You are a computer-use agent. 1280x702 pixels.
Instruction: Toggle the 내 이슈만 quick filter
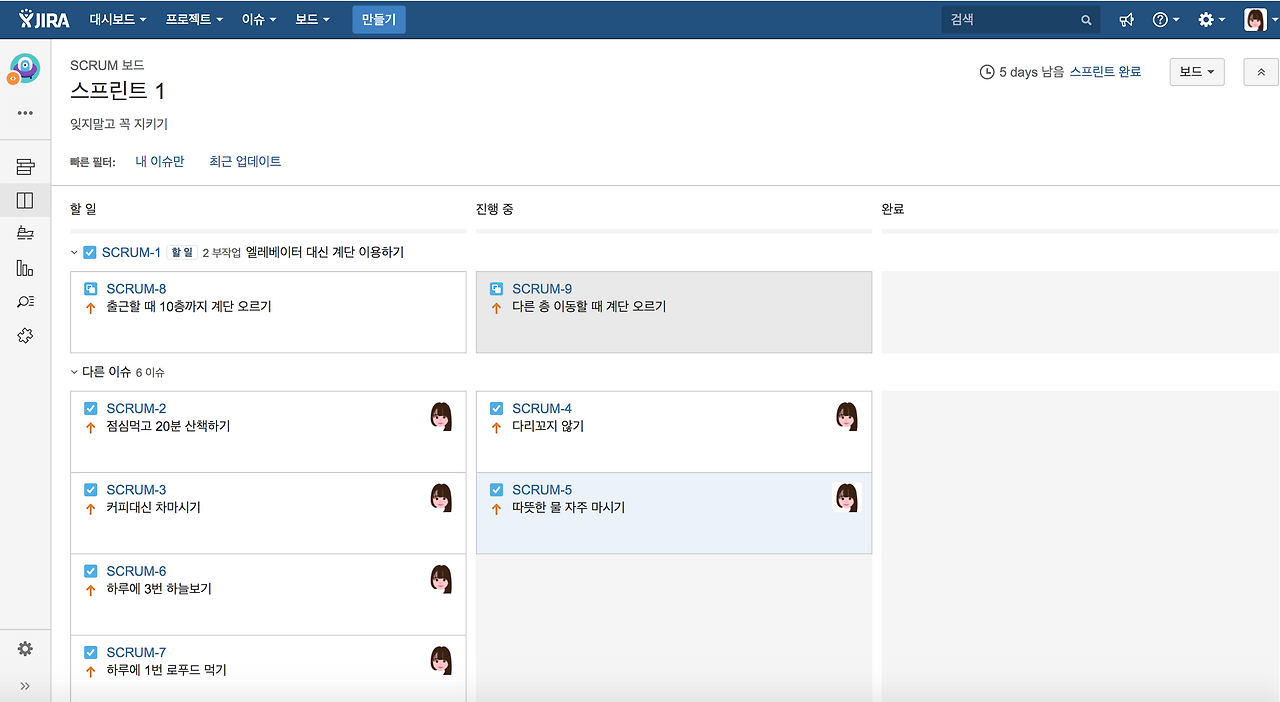click(160, 161)
